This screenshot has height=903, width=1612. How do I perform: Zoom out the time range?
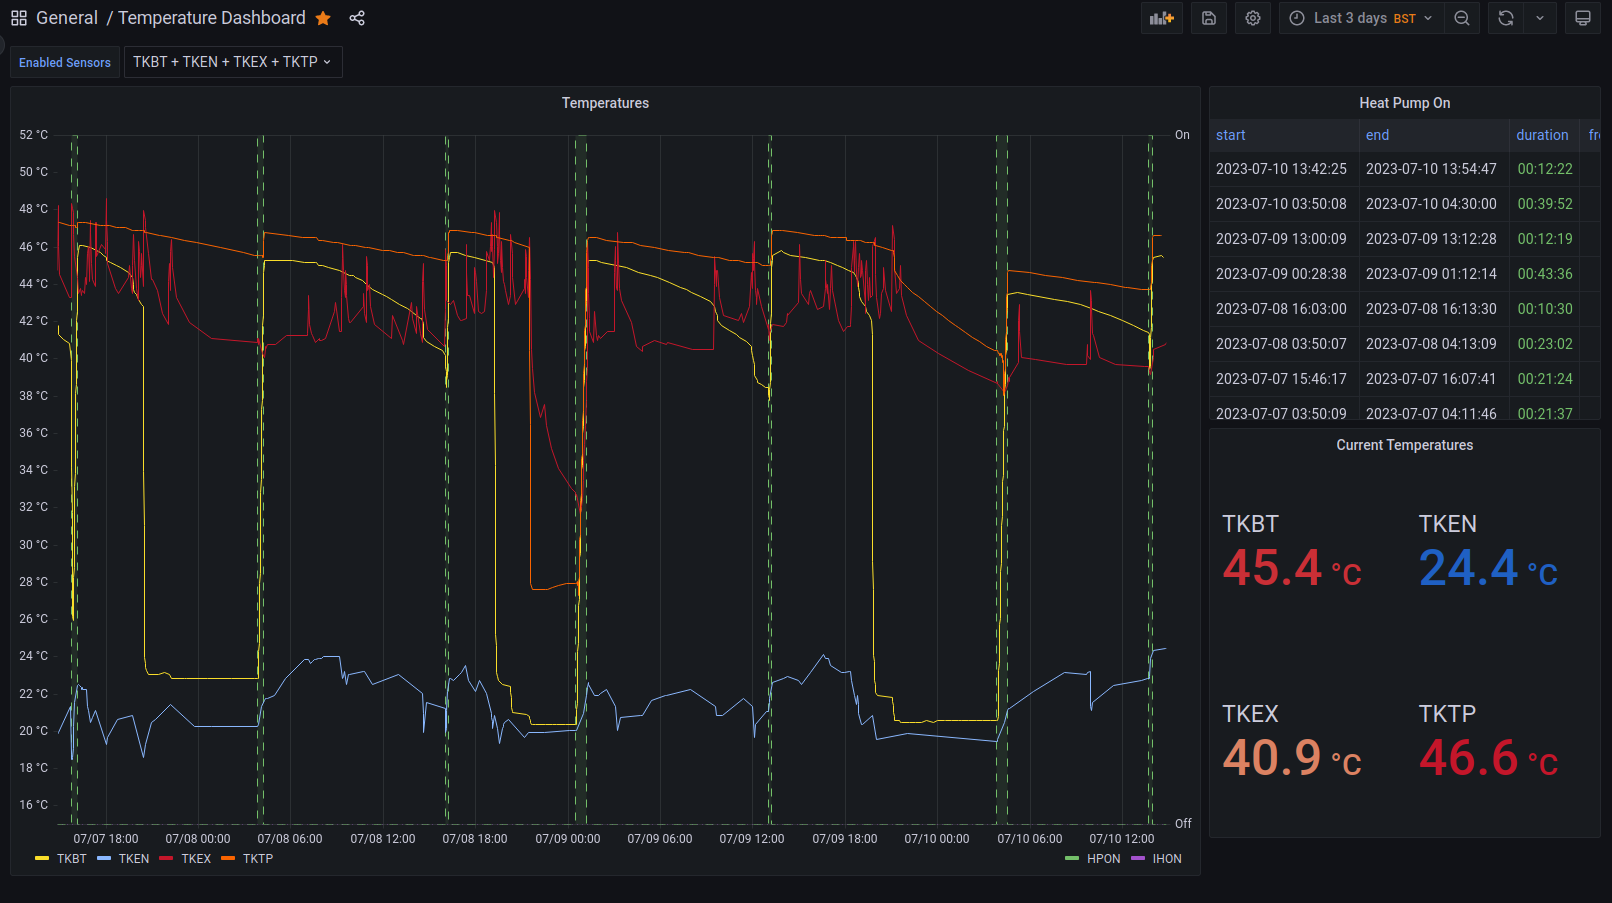1462,18
